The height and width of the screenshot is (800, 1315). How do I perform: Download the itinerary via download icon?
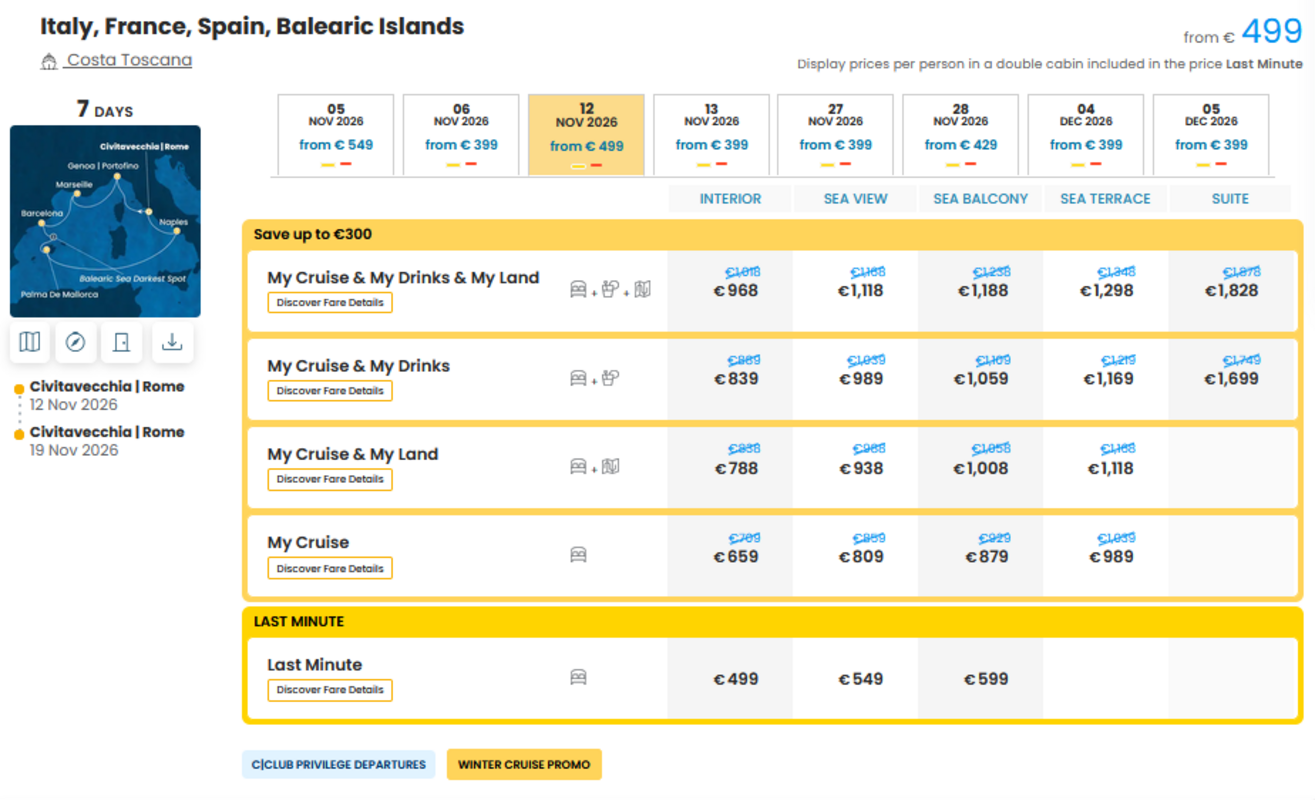click(172, 343)
